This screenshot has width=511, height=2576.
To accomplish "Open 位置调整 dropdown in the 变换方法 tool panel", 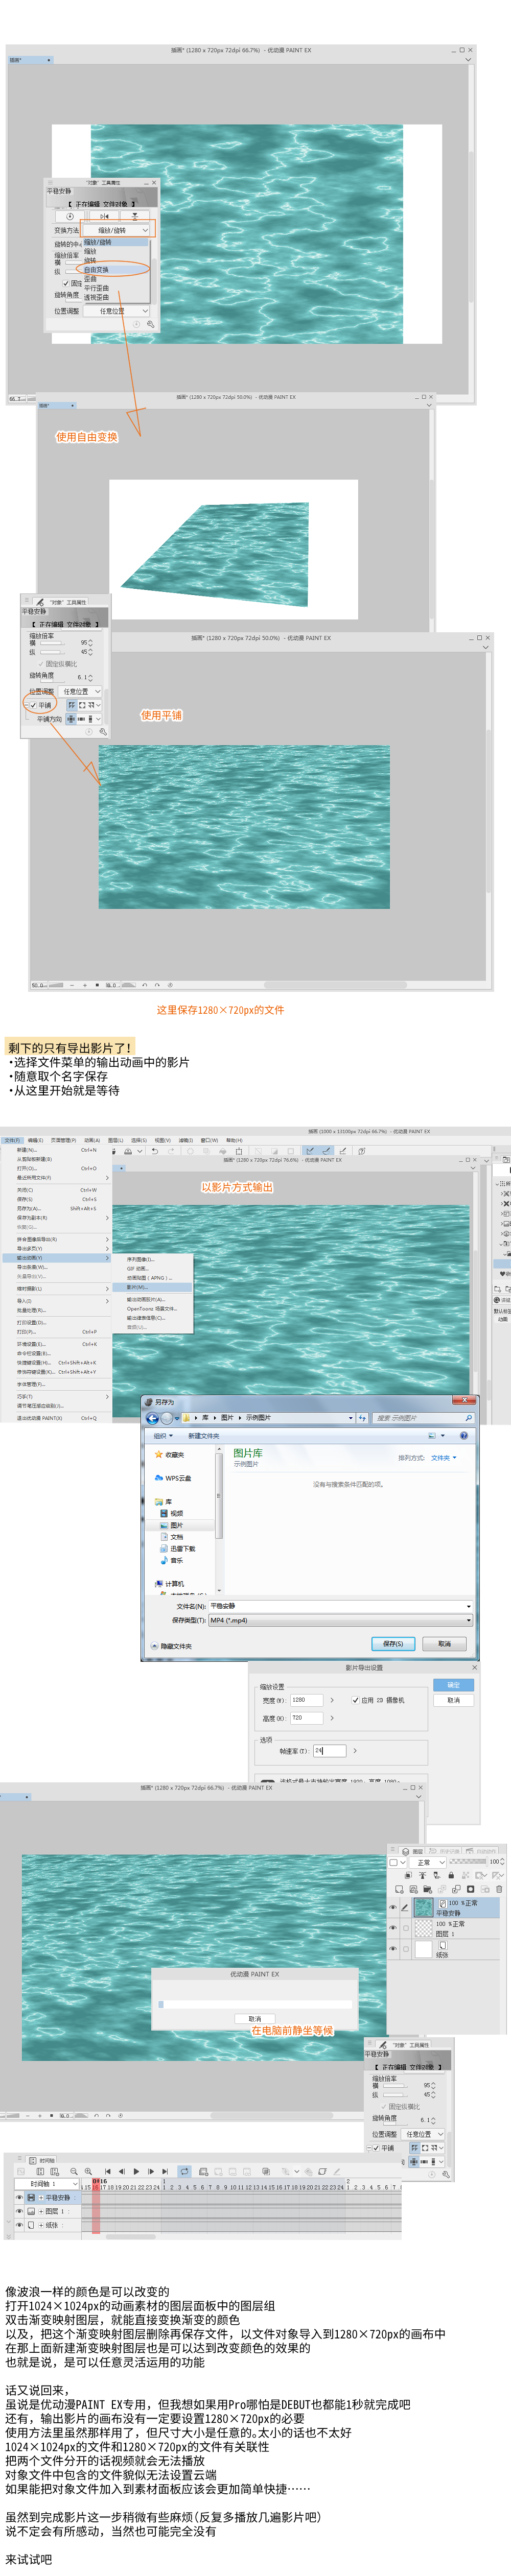I will click(116, 311).
